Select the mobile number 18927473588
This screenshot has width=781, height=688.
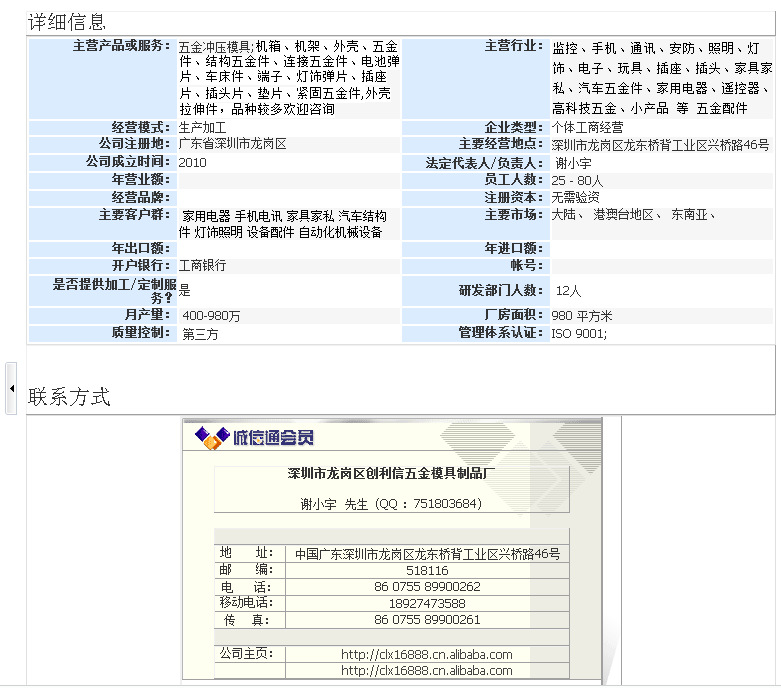(x=426, y=604)
